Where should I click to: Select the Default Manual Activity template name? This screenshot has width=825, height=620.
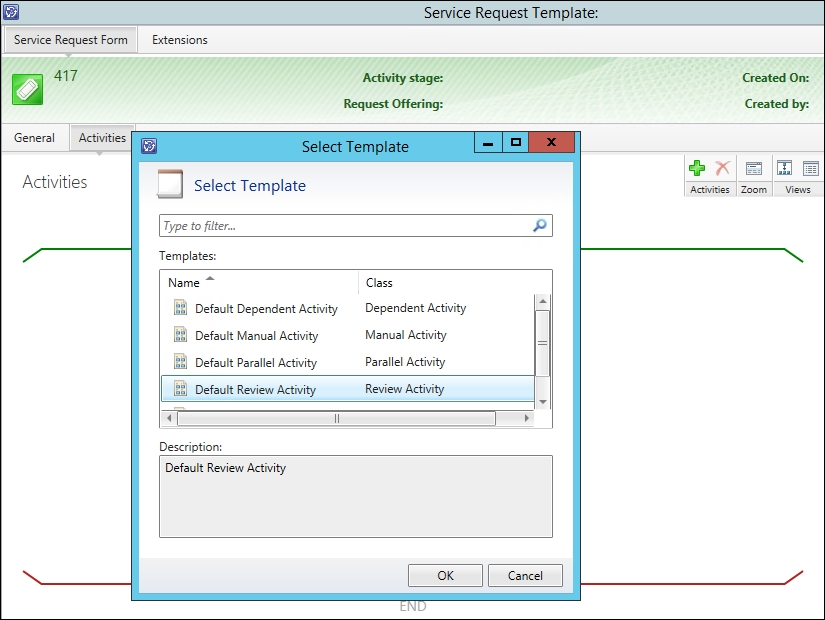(x=257, y=336)
